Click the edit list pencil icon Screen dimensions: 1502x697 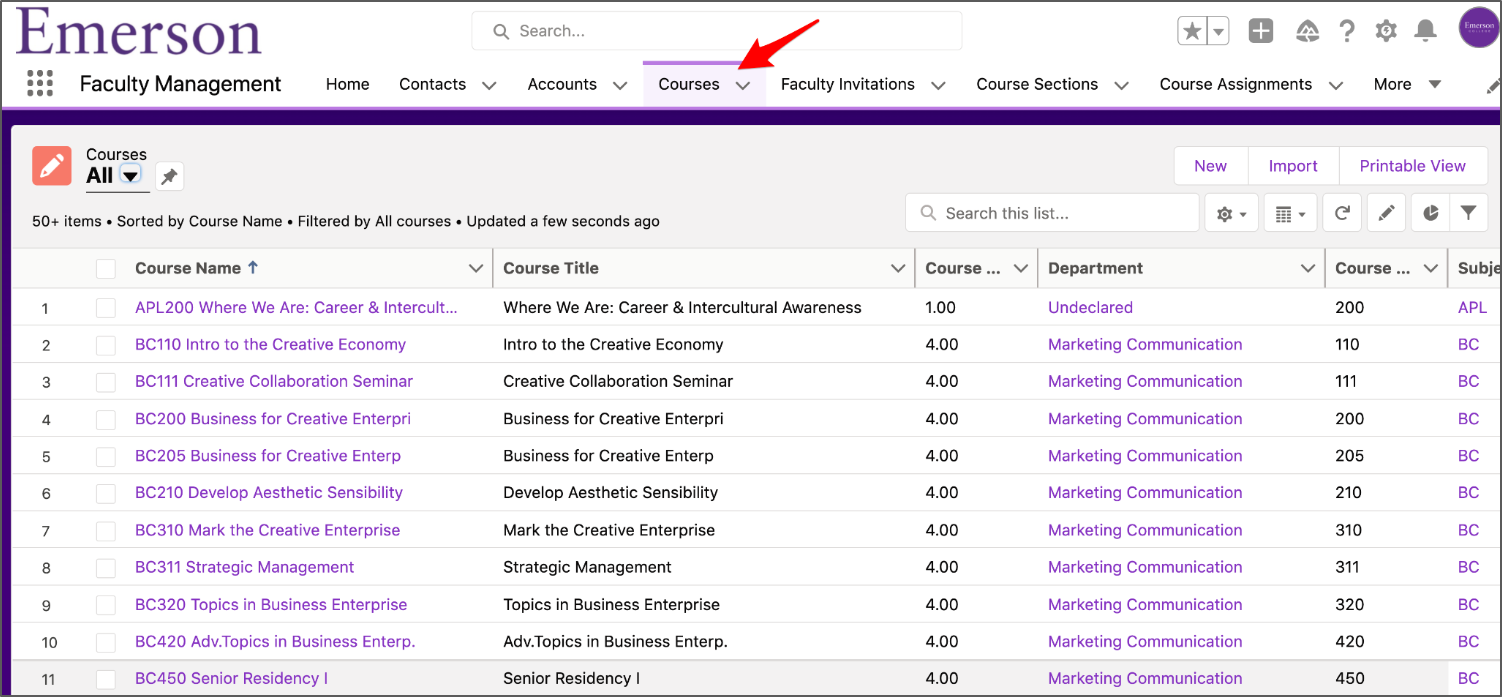(x=1386, y=213)
